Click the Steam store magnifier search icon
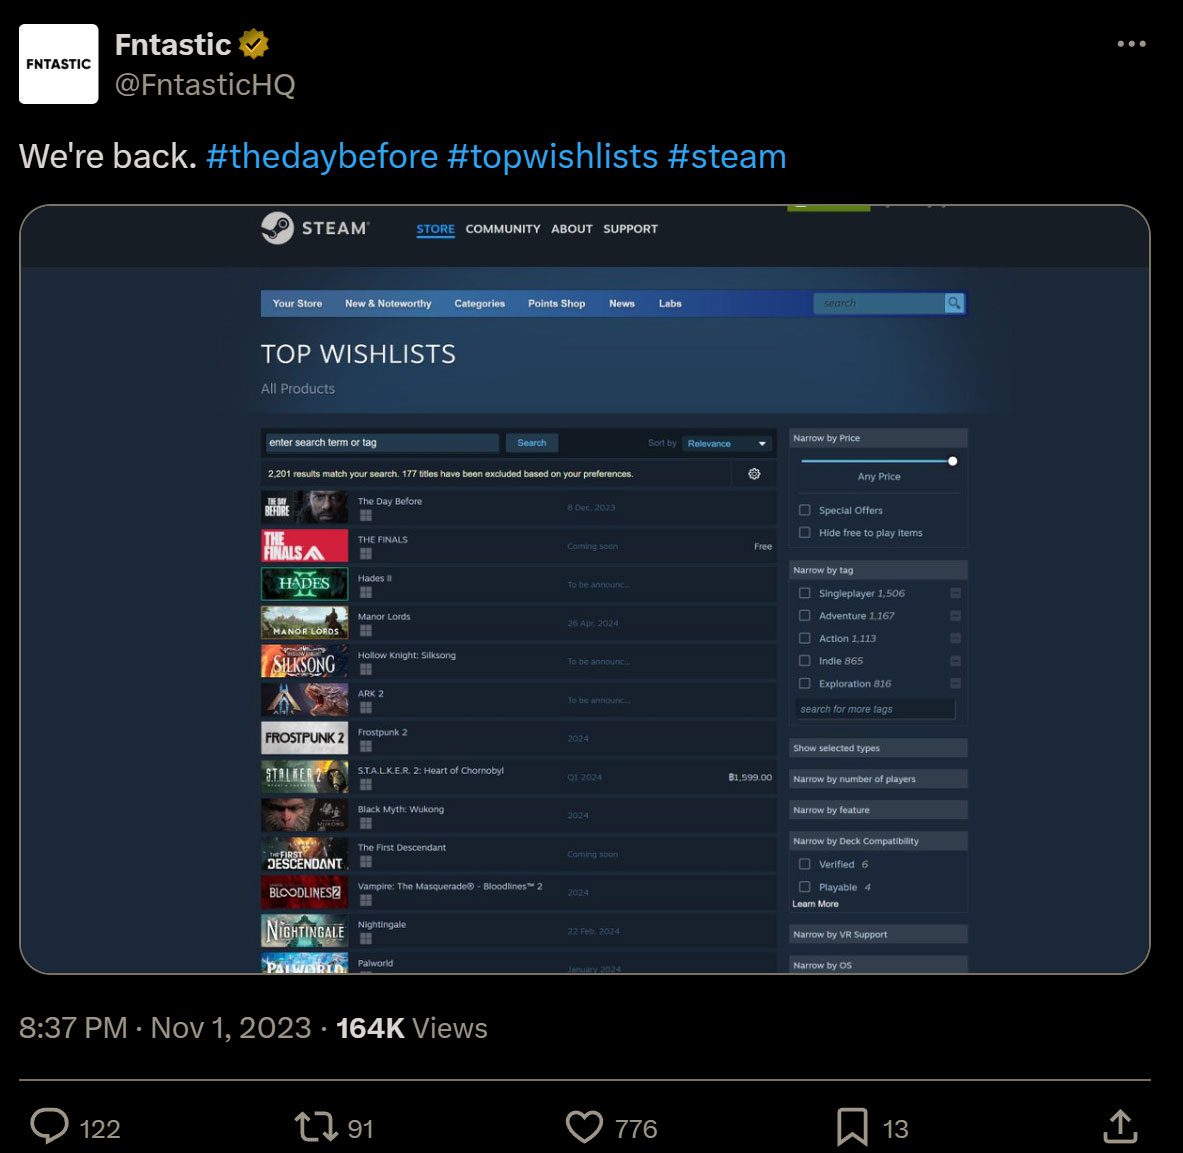The width and height of the screenshot is (1183, 1153). coord(954,303)
